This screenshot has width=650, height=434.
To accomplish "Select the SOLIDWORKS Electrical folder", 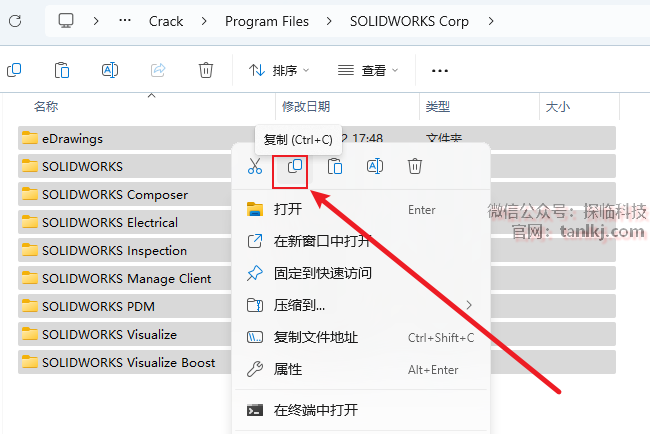I will point(124,222).
